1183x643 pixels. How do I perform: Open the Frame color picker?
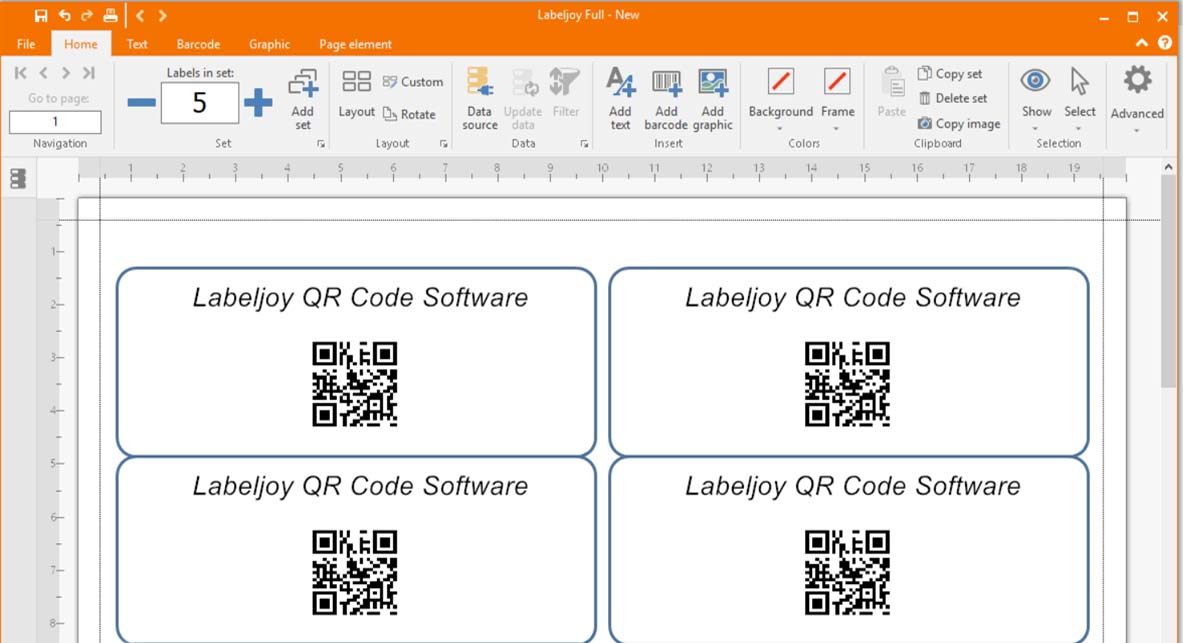(837, 99)
